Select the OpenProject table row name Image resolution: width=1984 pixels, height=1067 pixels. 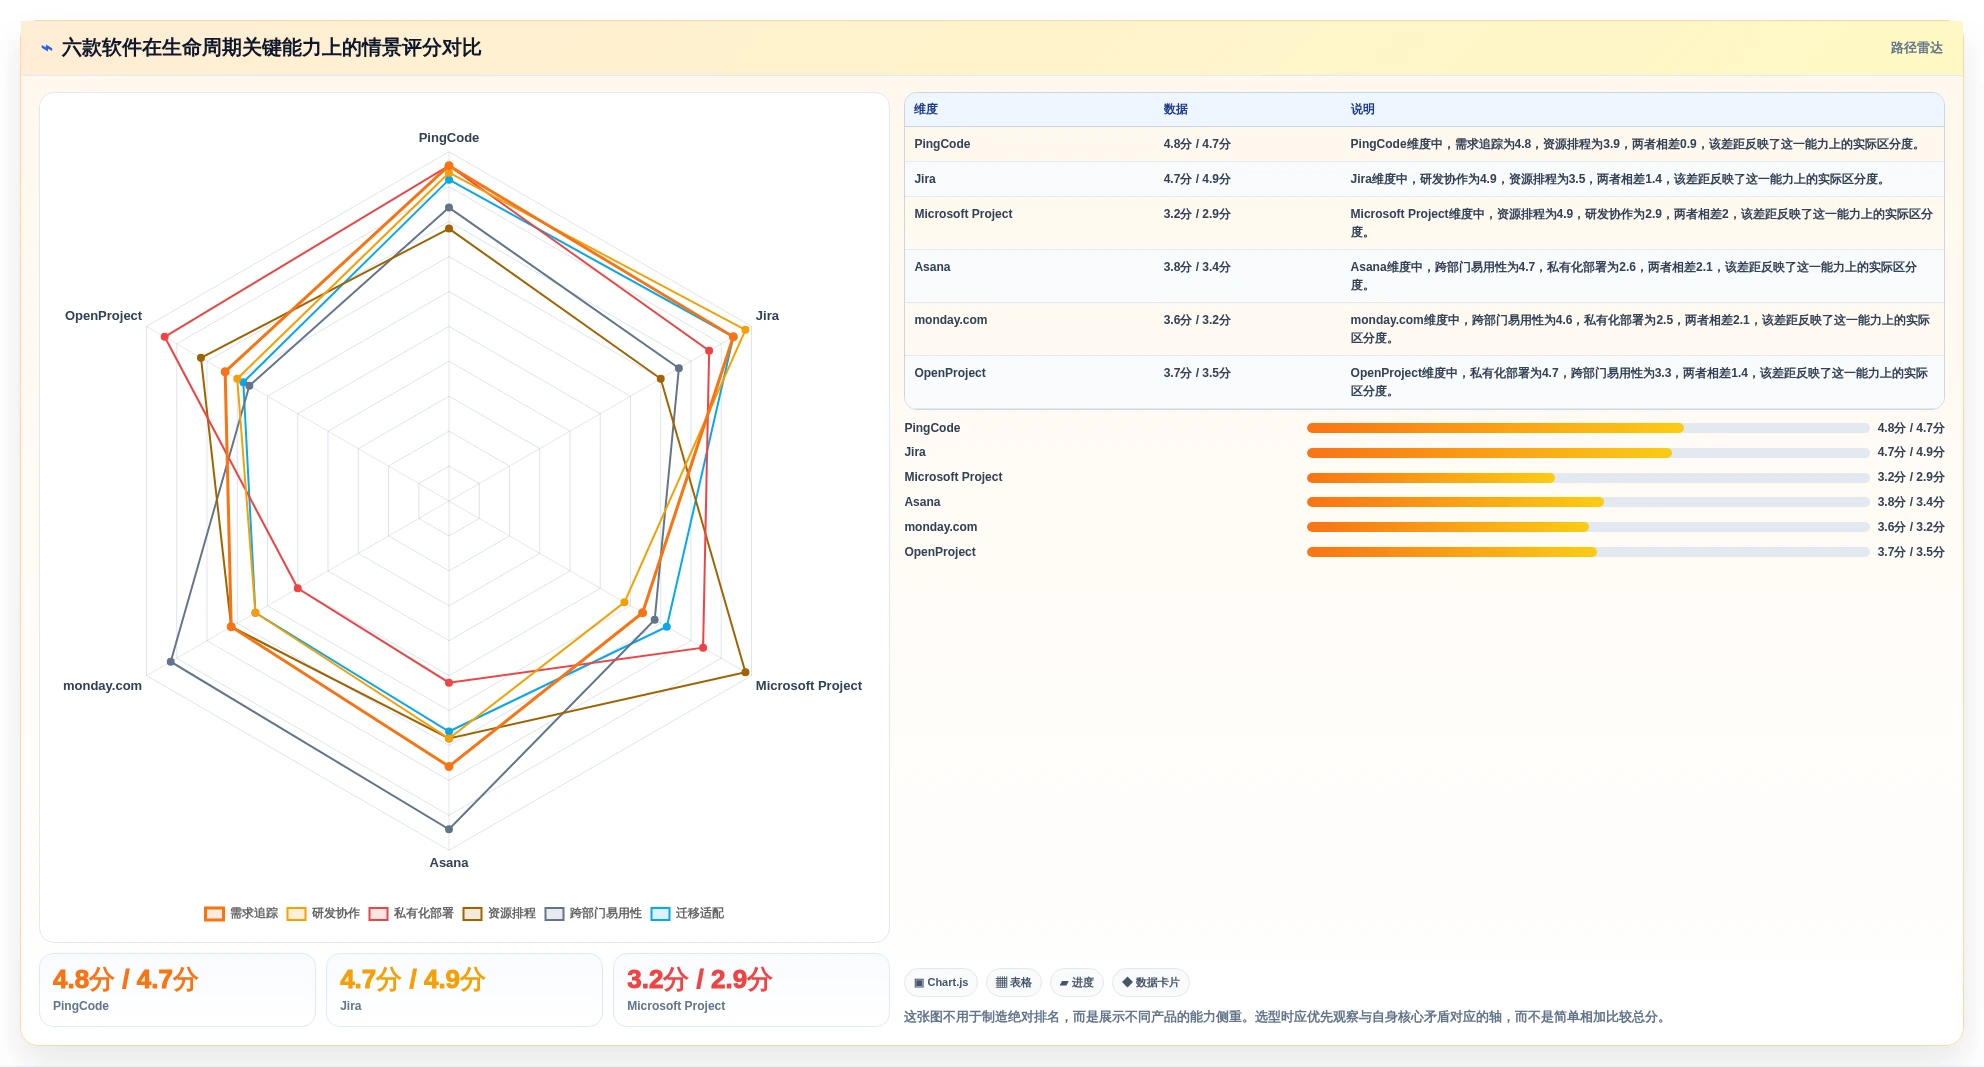[x=950, y=373]
